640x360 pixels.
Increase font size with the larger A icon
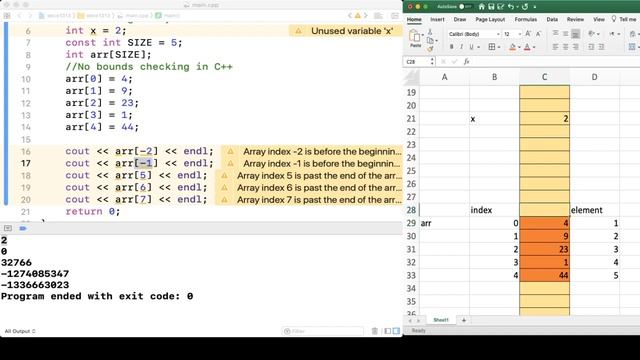[528, 34]
